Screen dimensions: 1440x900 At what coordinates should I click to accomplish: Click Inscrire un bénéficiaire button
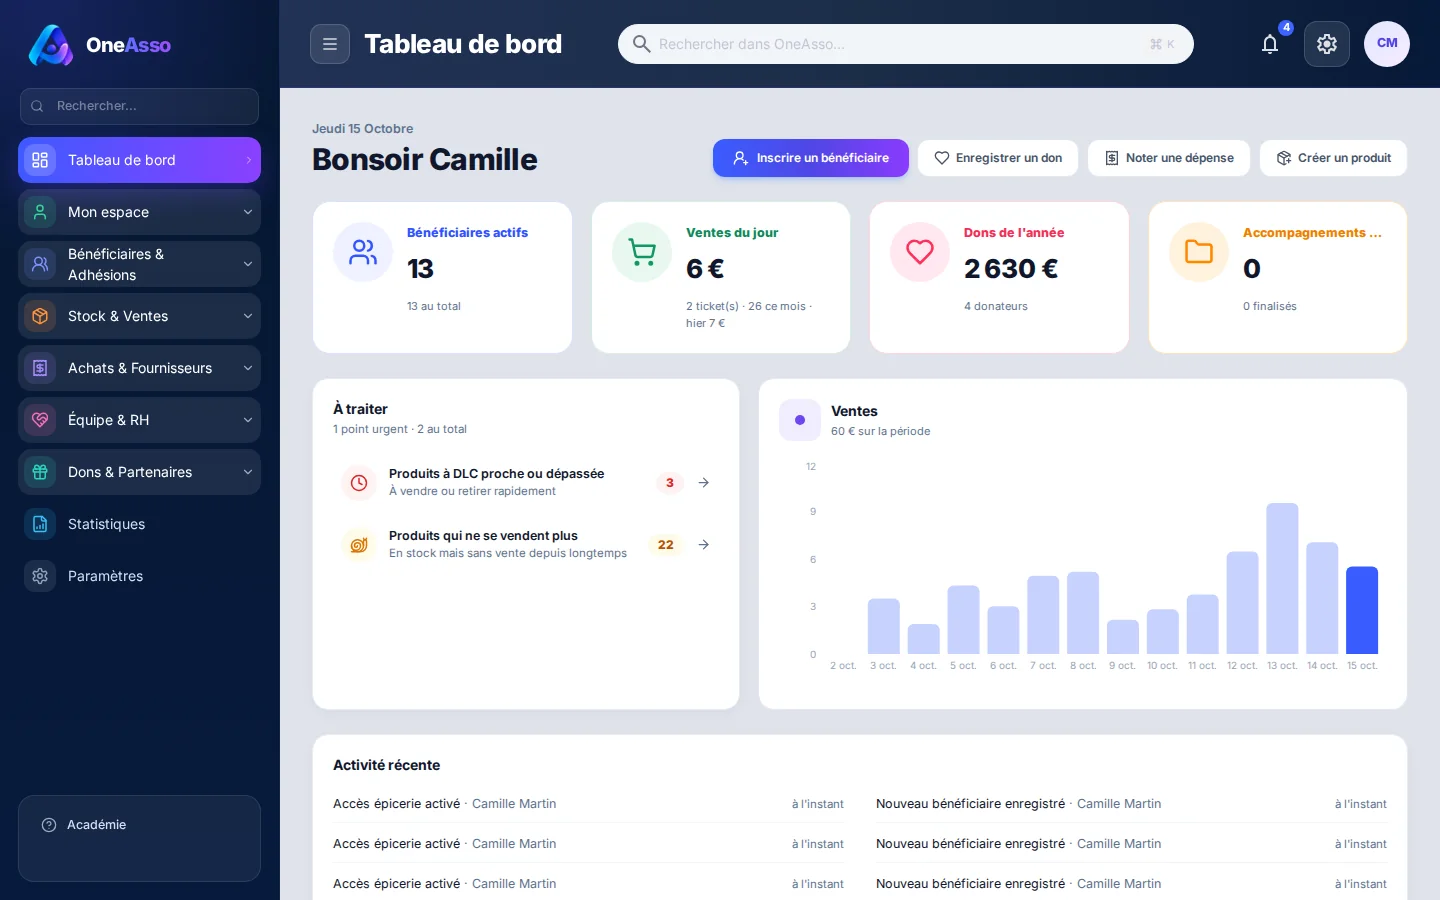pyautogui.click(x=811, y=158)
